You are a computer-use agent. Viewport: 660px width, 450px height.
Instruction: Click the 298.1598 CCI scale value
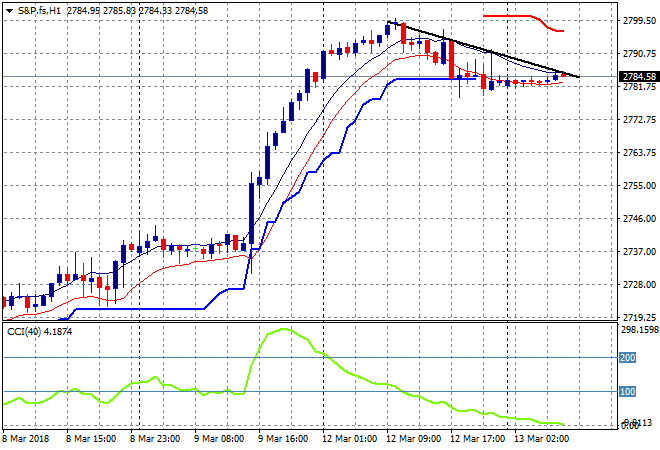click(x=637, y=329)
